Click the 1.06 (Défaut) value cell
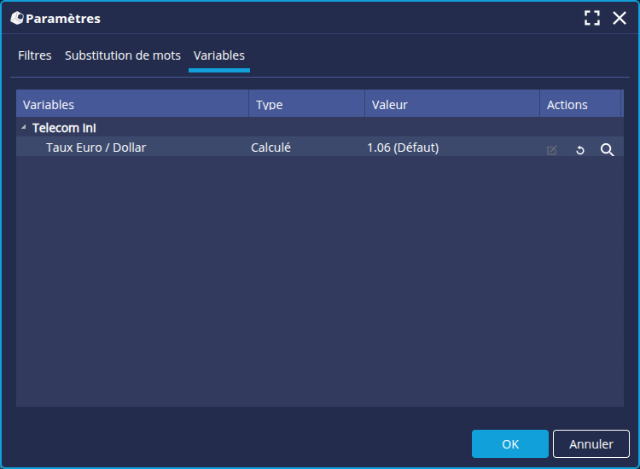Screen dimensions: 640x469 click(403, 148)
